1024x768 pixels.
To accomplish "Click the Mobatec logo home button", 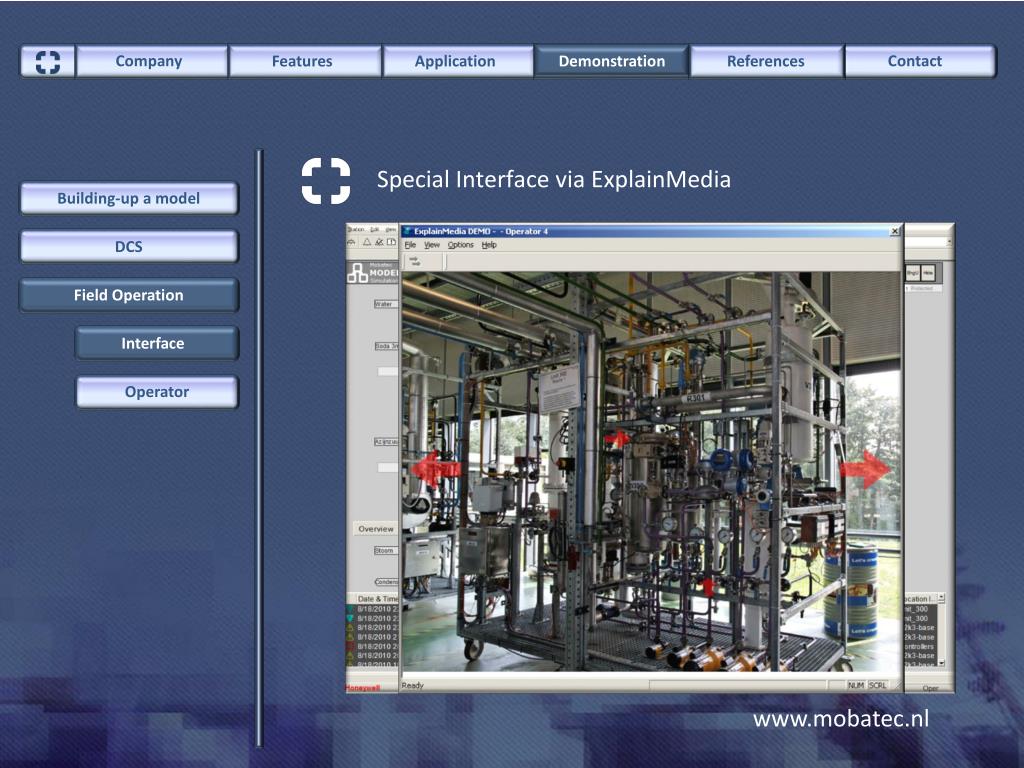I will pyautogui.click(x=48, y=61).
